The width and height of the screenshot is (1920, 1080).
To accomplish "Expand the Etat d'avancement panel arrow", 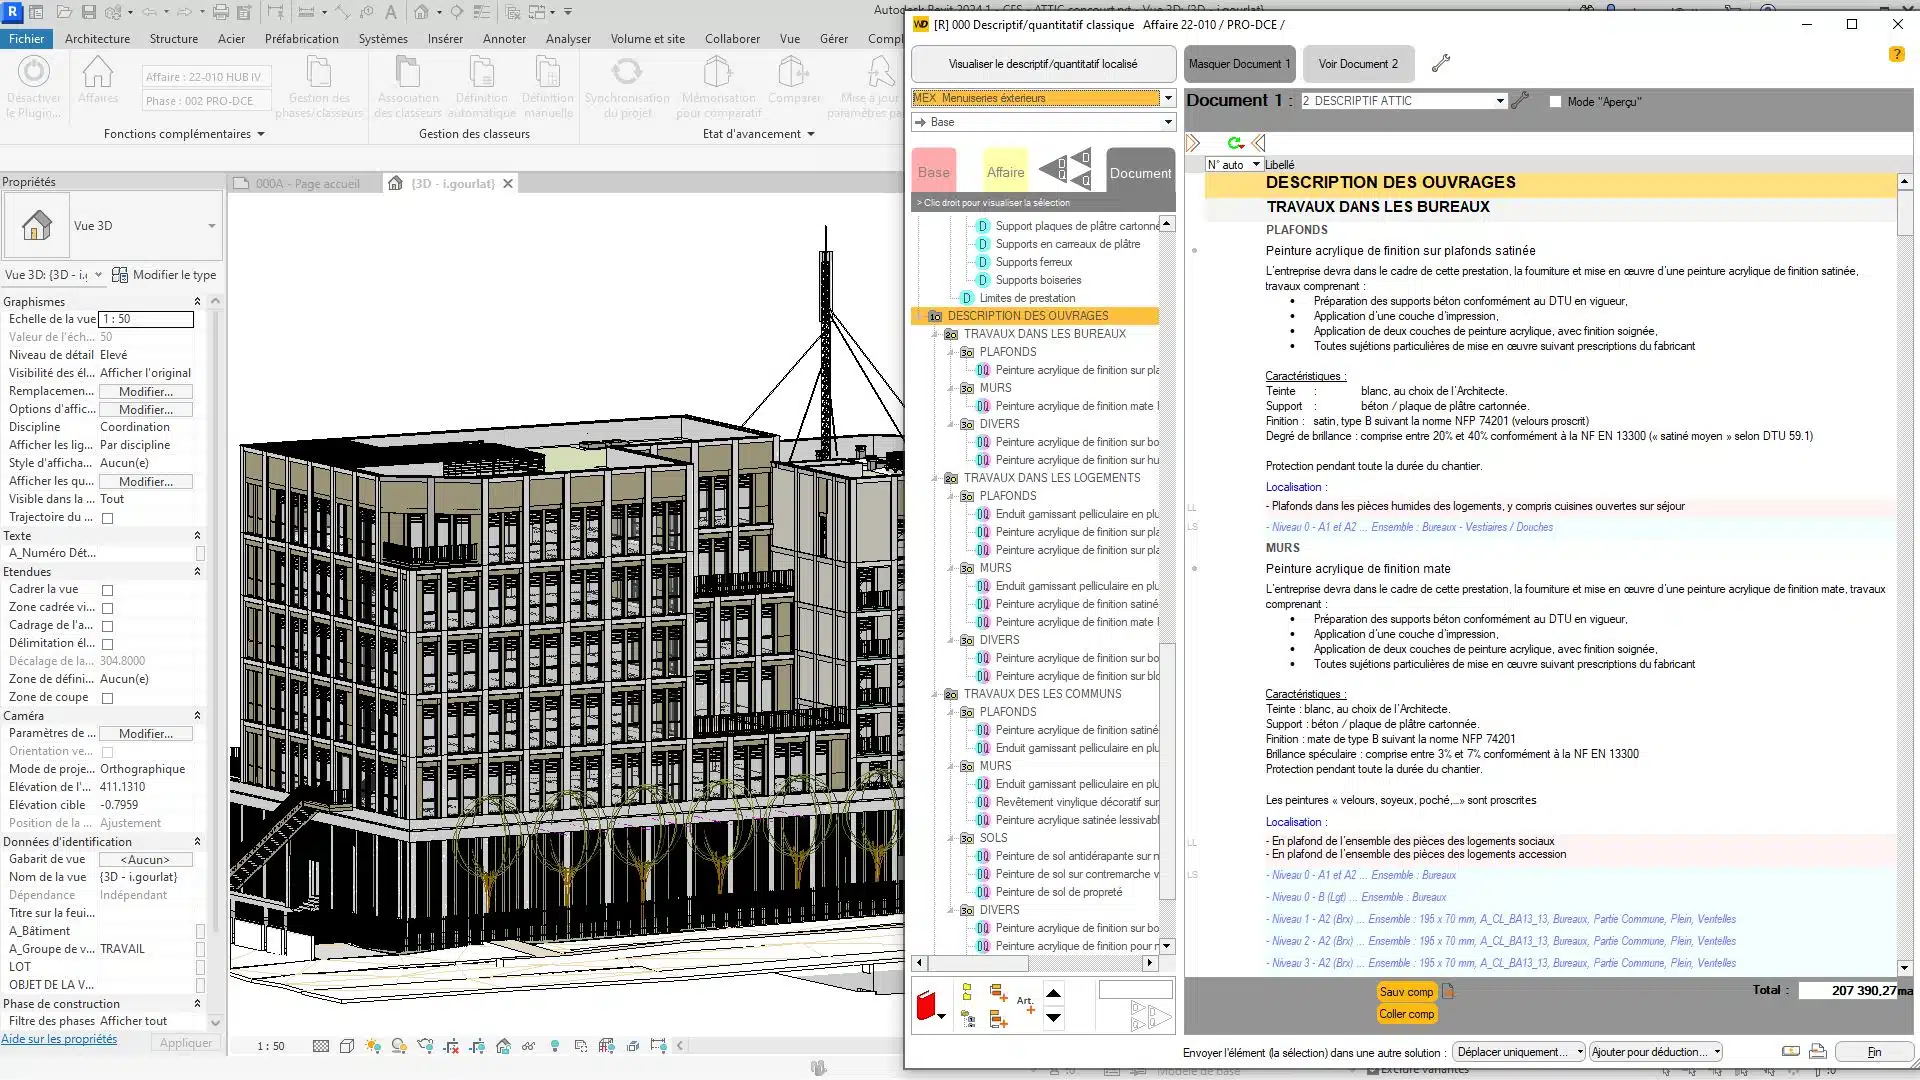I will click(811, 134).
